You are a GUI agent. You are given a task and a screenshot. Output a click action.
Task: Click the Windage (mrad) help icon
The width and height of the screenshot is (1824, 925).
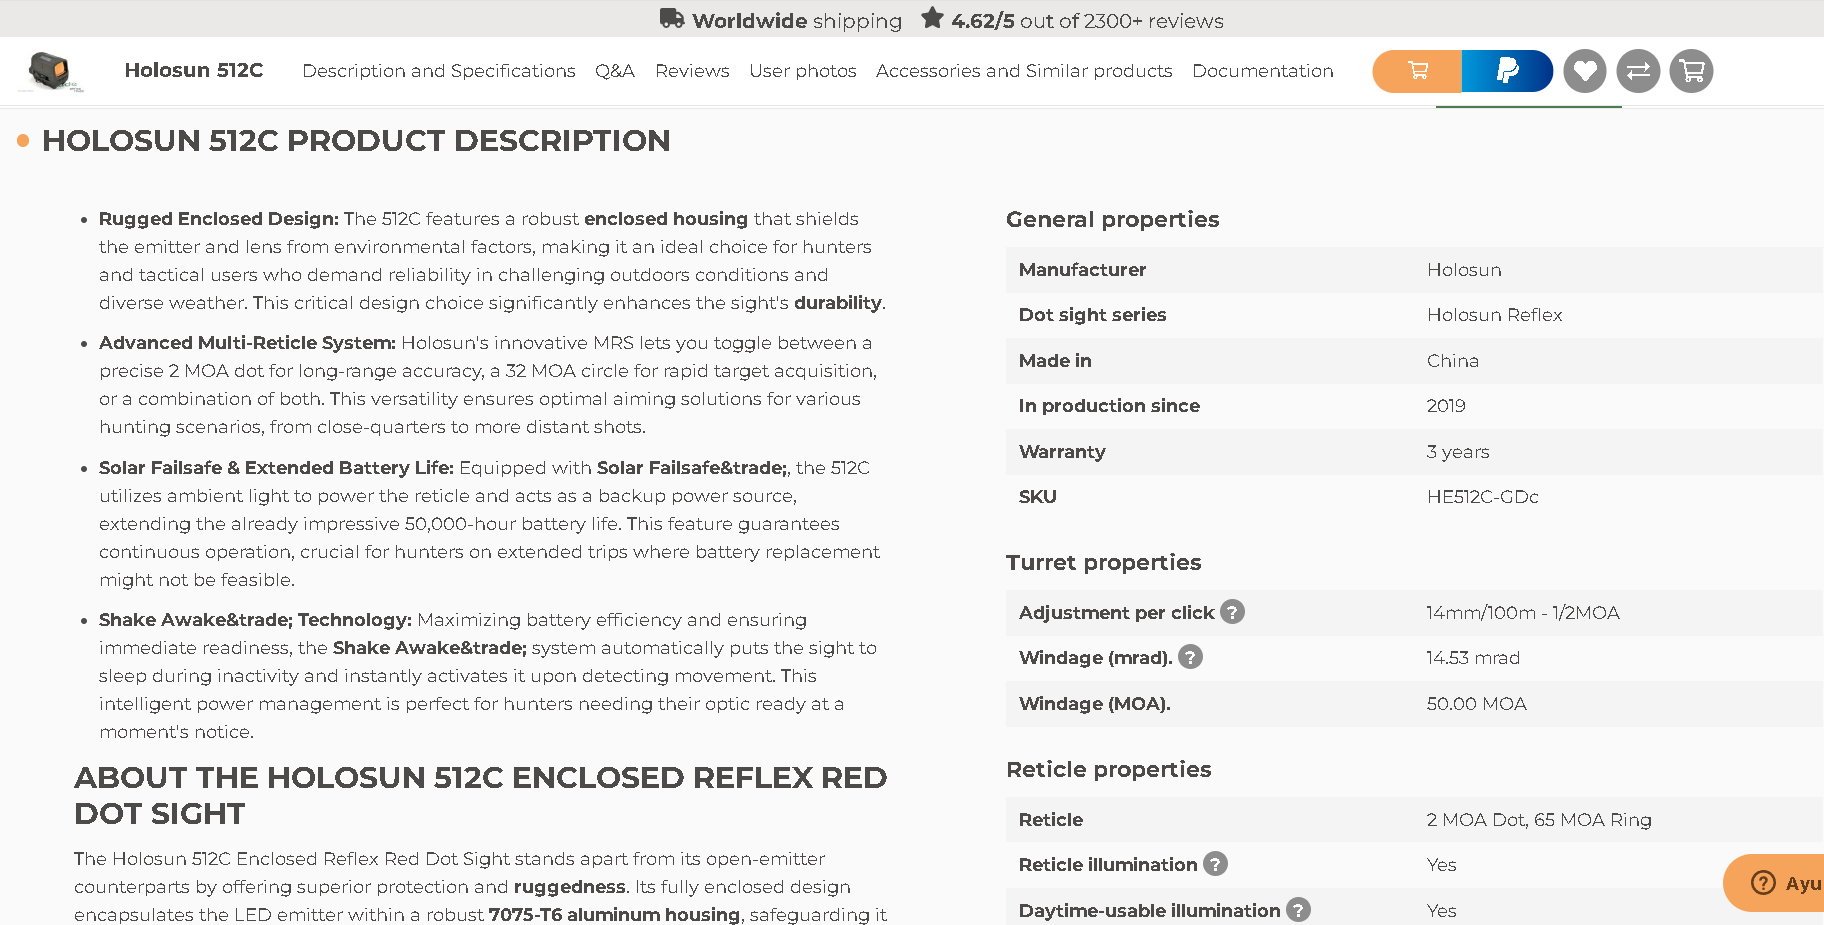point(1190,657)
